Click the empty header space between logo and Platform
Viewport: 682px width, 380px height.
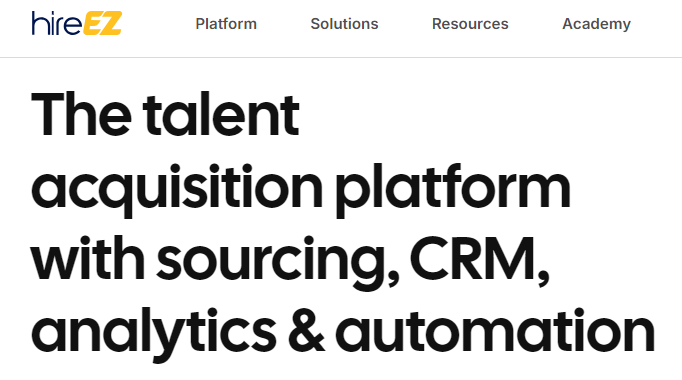click(x=159, y=24)
